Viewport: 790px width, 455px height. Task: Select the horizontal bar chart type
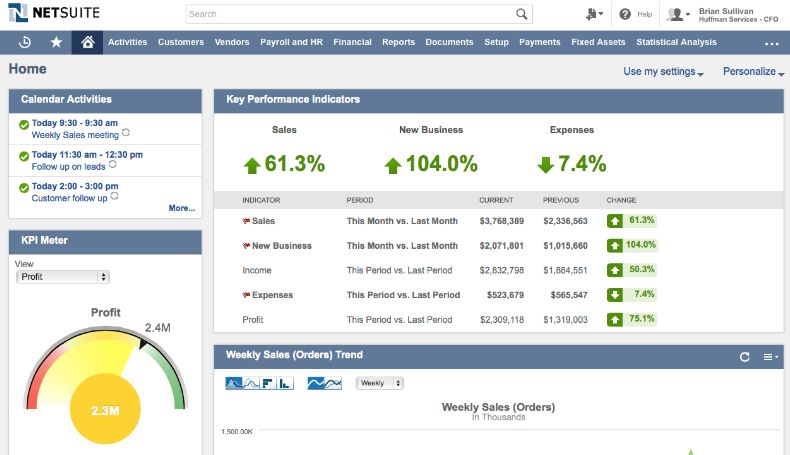[x=268, y=383]
